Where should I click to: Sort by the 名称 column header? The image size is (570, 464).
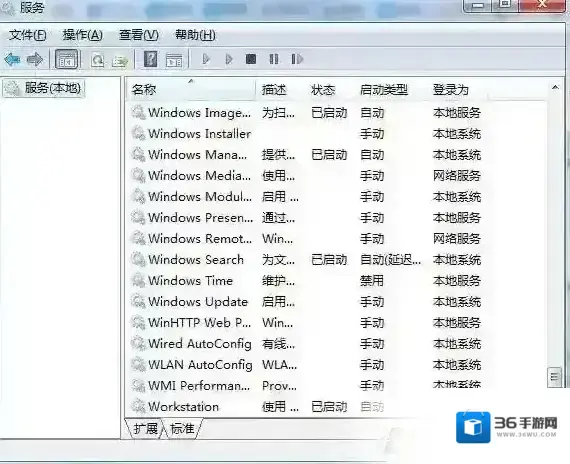pos(191,89)
